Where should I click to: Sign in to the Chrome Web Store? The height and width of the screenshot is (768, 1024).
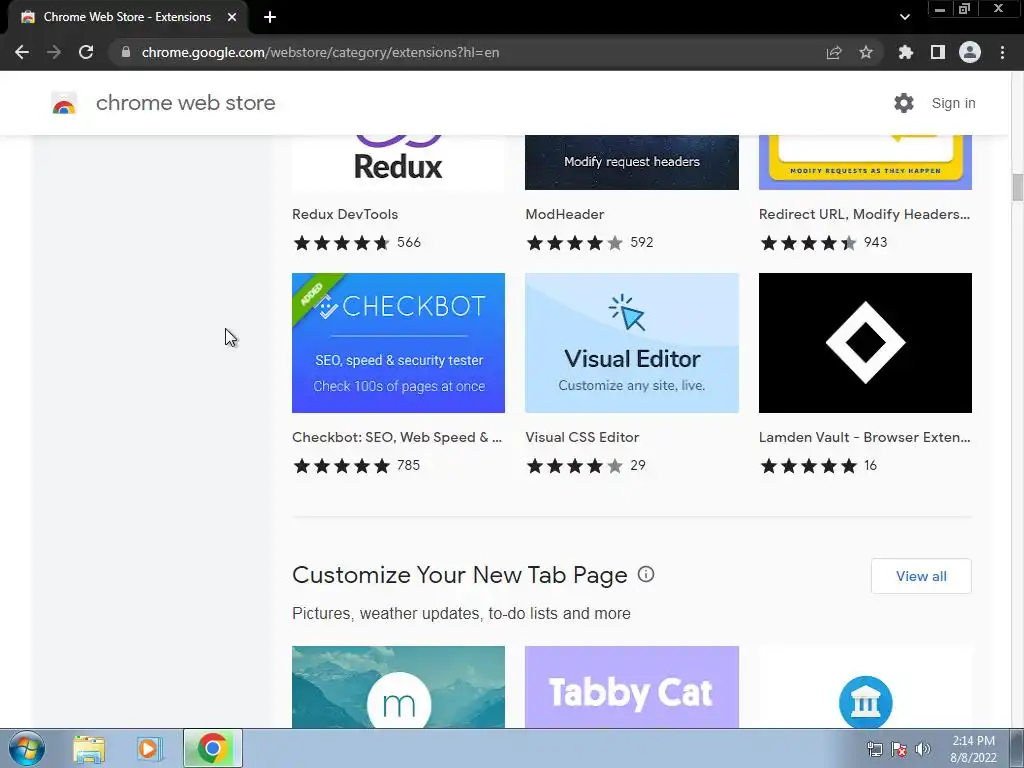pyautogui.click(x=953, y=103)
